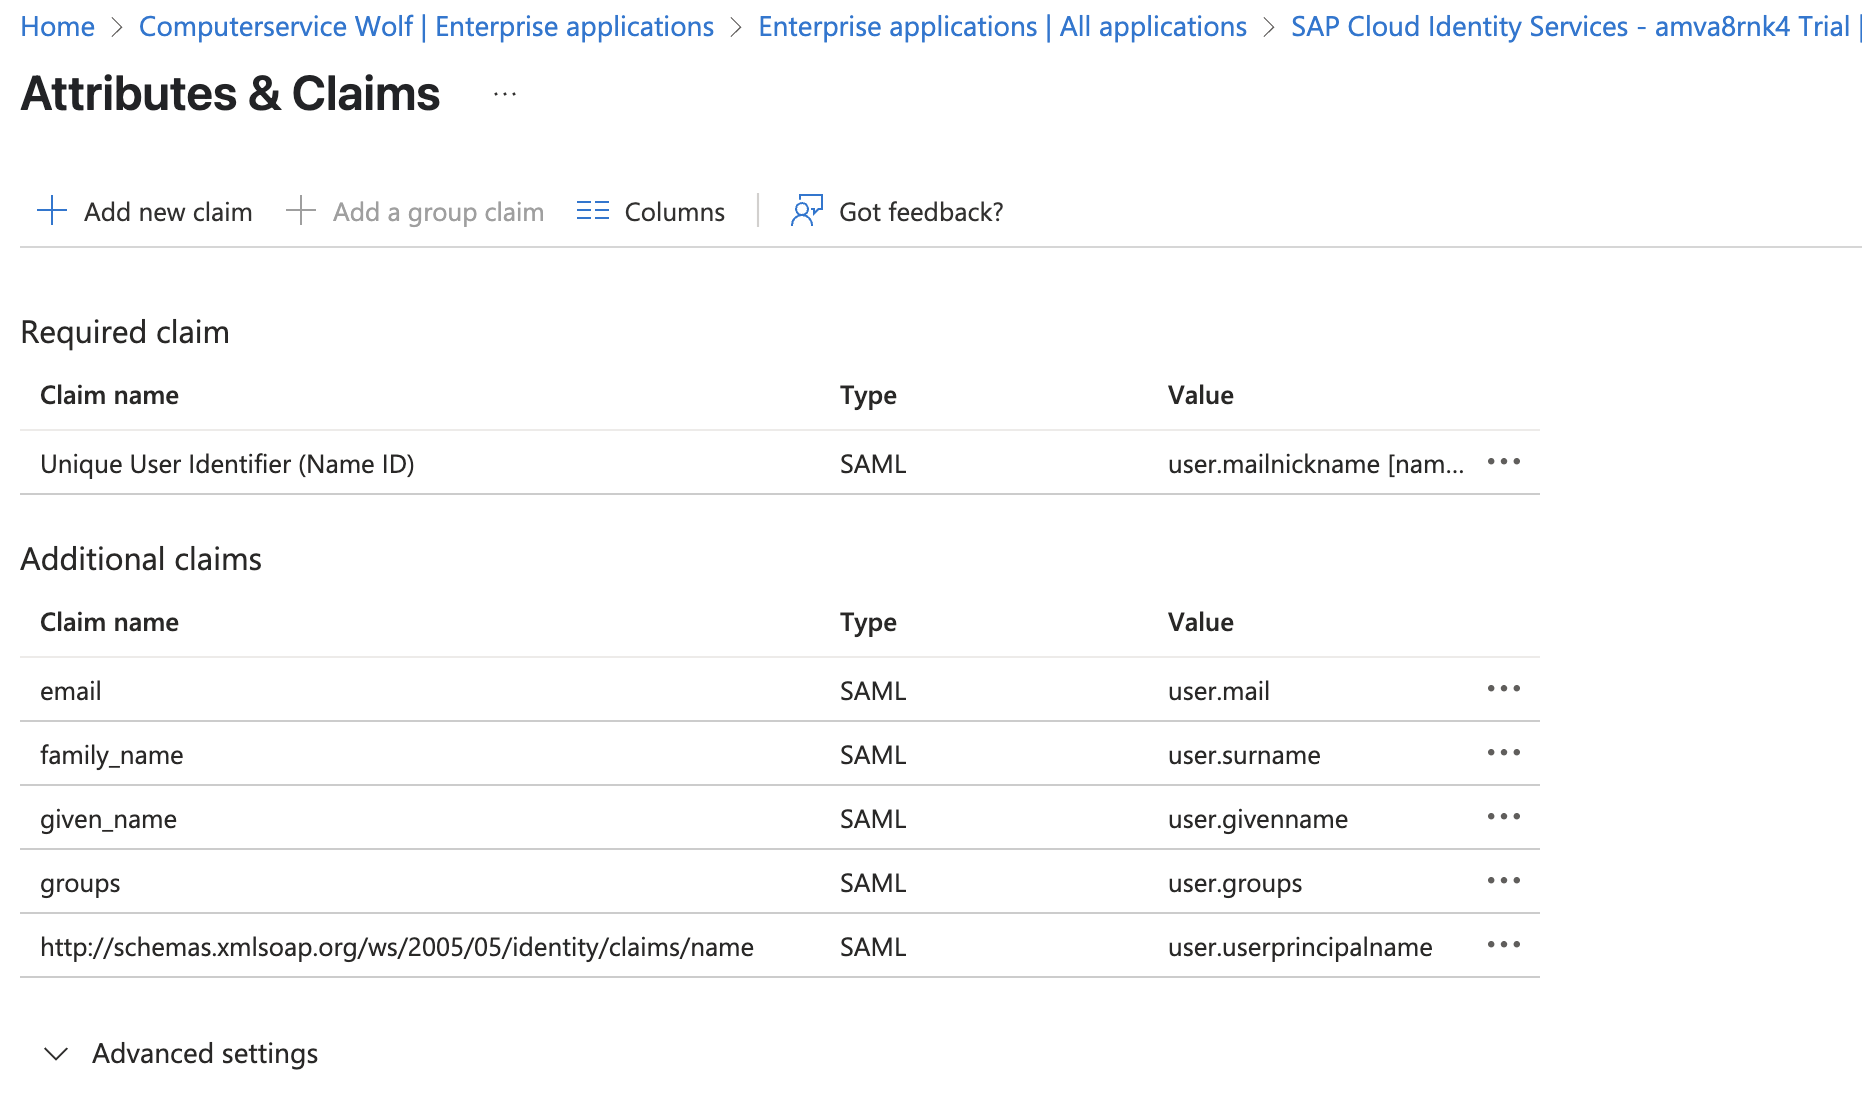Open ellipsis menu for given_name claim

pos(1504,817)
